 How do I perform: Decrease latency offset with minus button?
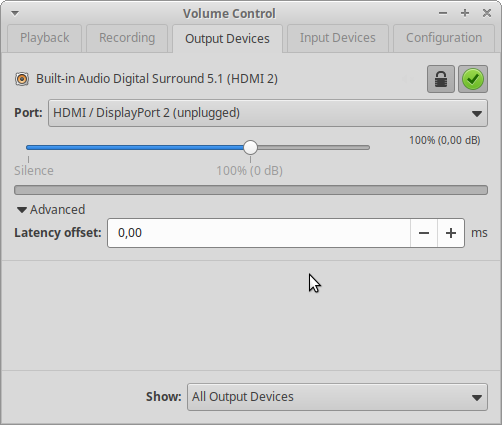(x=424, y=233)
